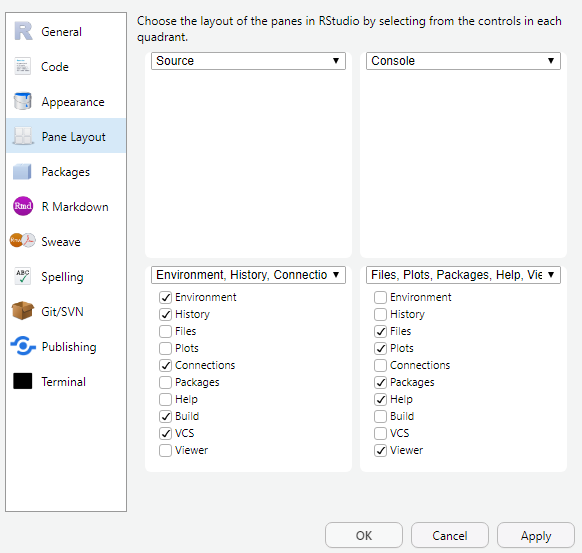This screenshot has height=553, width=582.
Task: Click the Appearance paint bucket icon
Action: coord(23,101)
